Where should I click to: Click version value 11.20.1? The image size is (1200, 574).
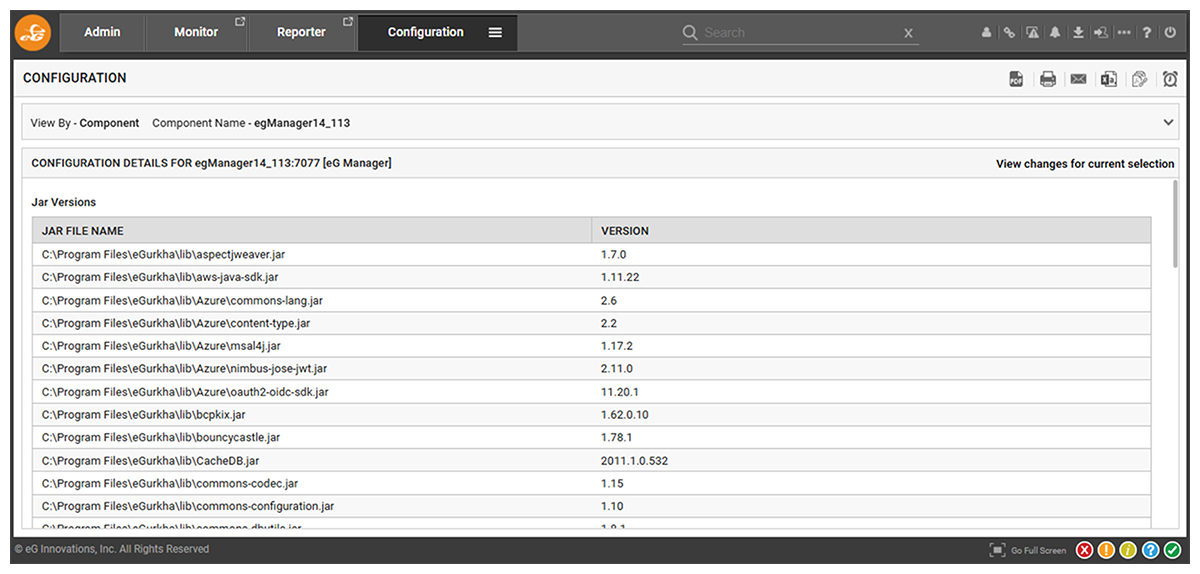[x=620, y=392]
